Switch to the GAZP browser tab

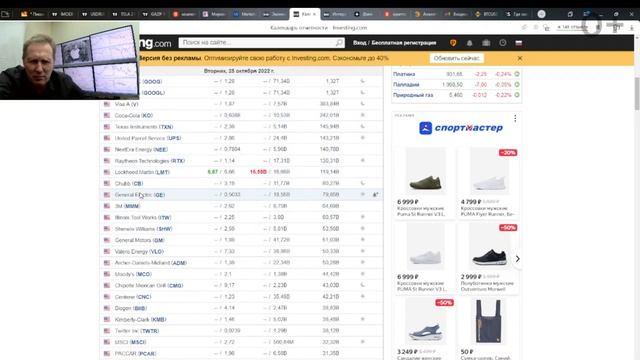tap(153, 14)
